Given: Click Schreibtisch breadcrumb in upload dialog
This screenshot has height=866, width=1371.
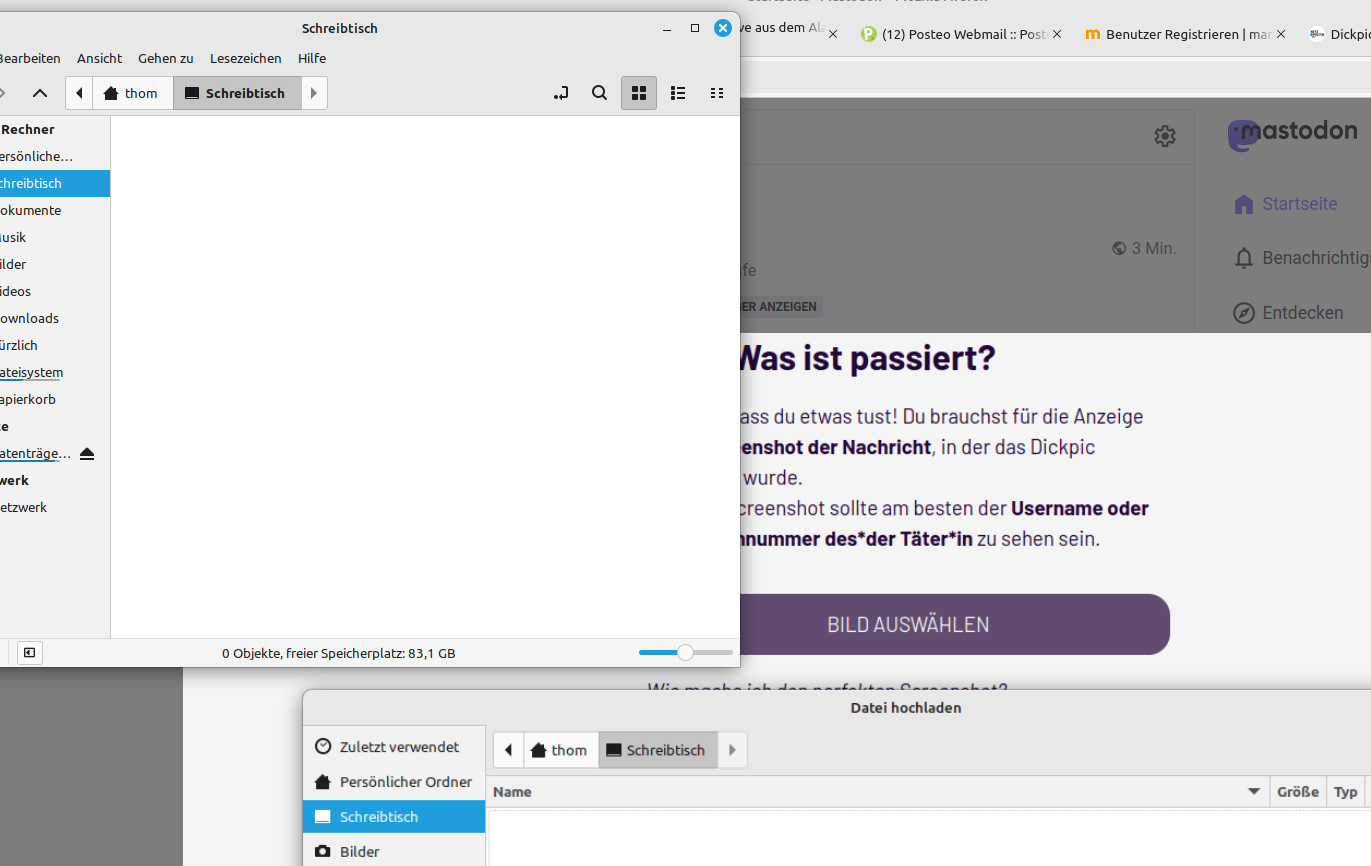Looking at the screenshot, I should 658,750.
